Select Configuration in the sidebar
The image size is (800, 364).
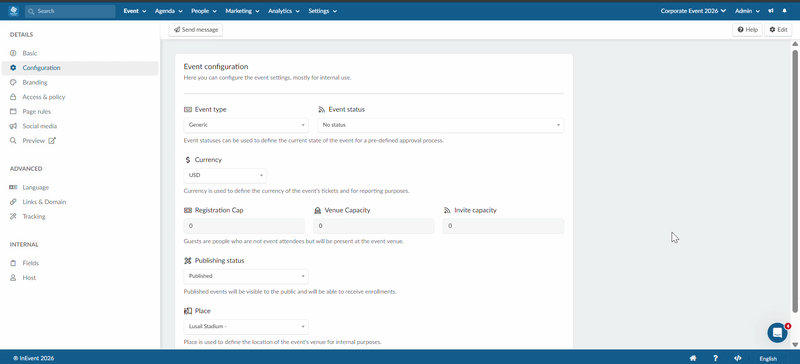(x=80, y=68)
